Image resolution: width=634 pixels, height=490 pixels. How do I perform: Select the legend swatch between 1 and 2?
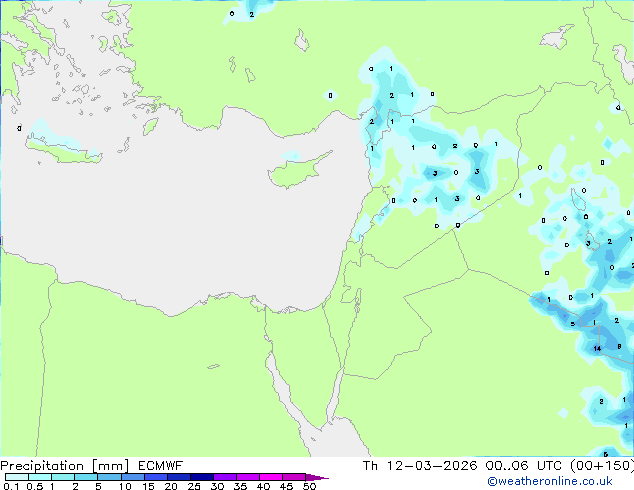[x=63, y=477]
